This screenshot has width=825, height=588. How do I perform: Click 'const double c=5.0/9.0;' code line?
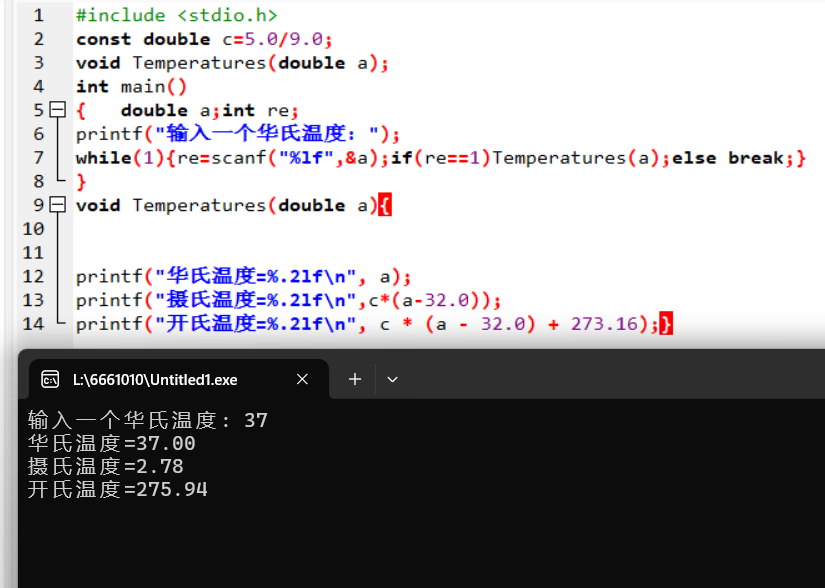pyautogui.click(x=204, y=39)
